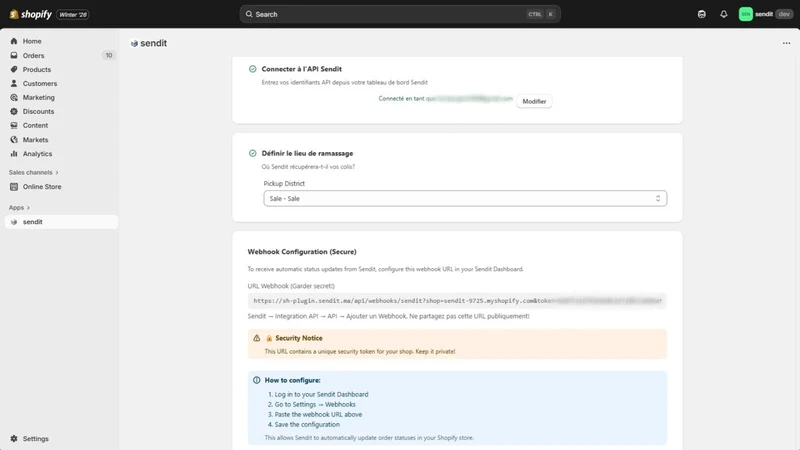Click 'Connecter à l'API Sendit' heading

(x=302, y=69)
